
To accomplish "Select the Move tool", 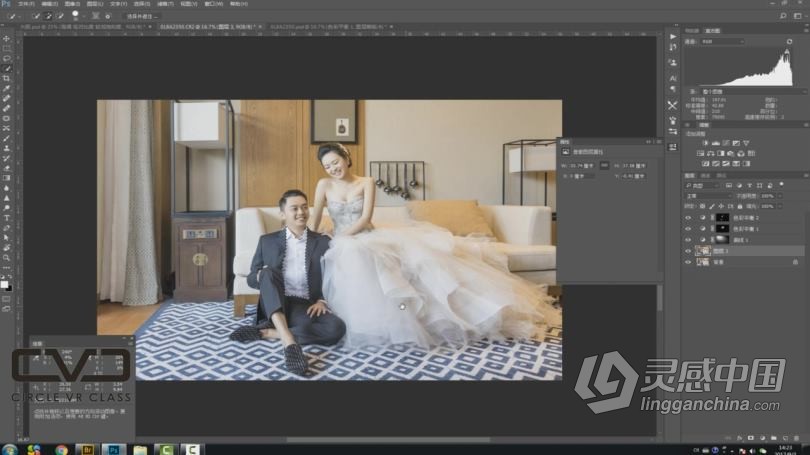I will 6,38.
